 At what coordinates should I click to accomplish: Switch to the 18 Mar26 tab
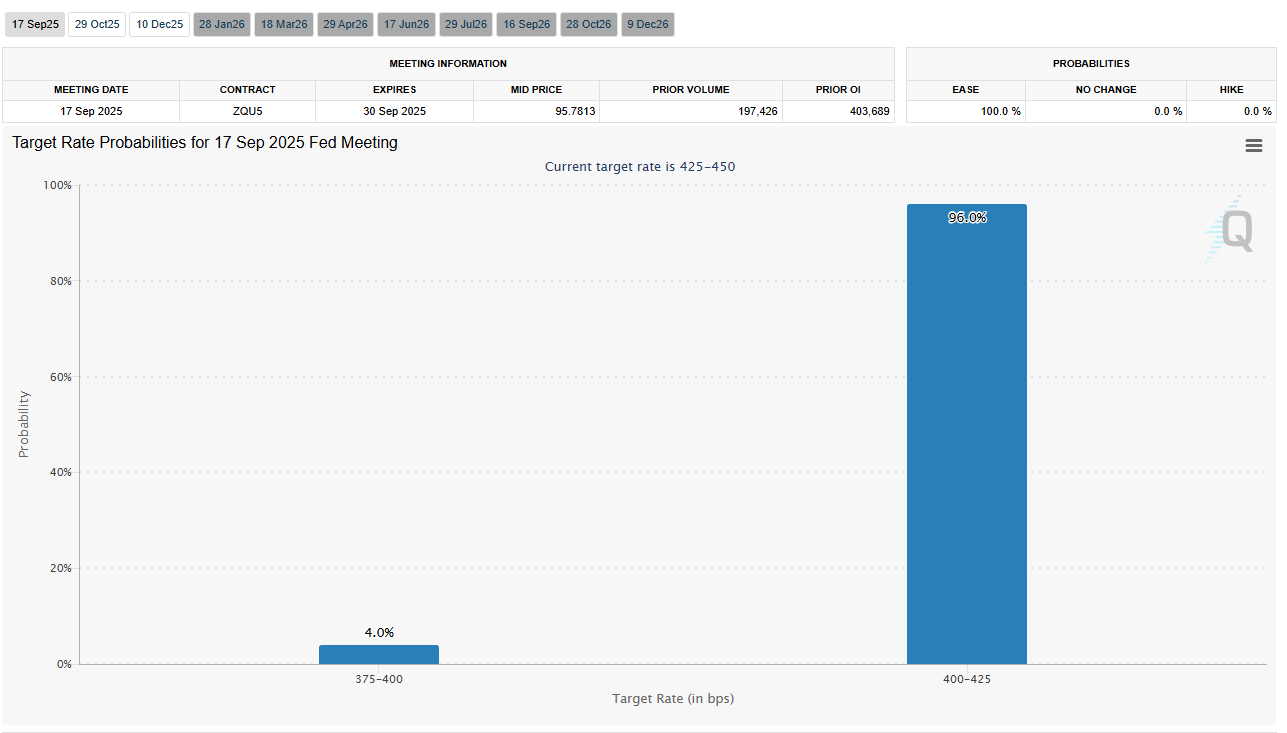(284, 24)
